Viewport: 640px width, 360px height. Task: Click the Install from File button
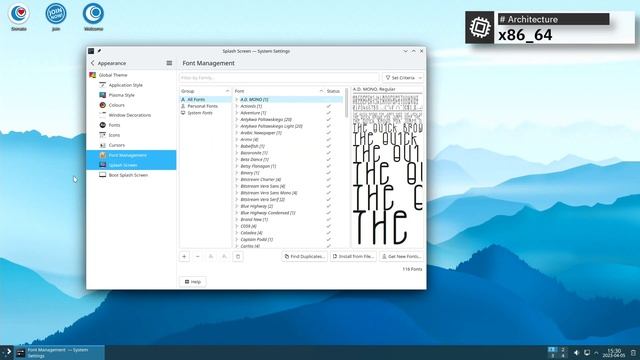tap(353, 256)
